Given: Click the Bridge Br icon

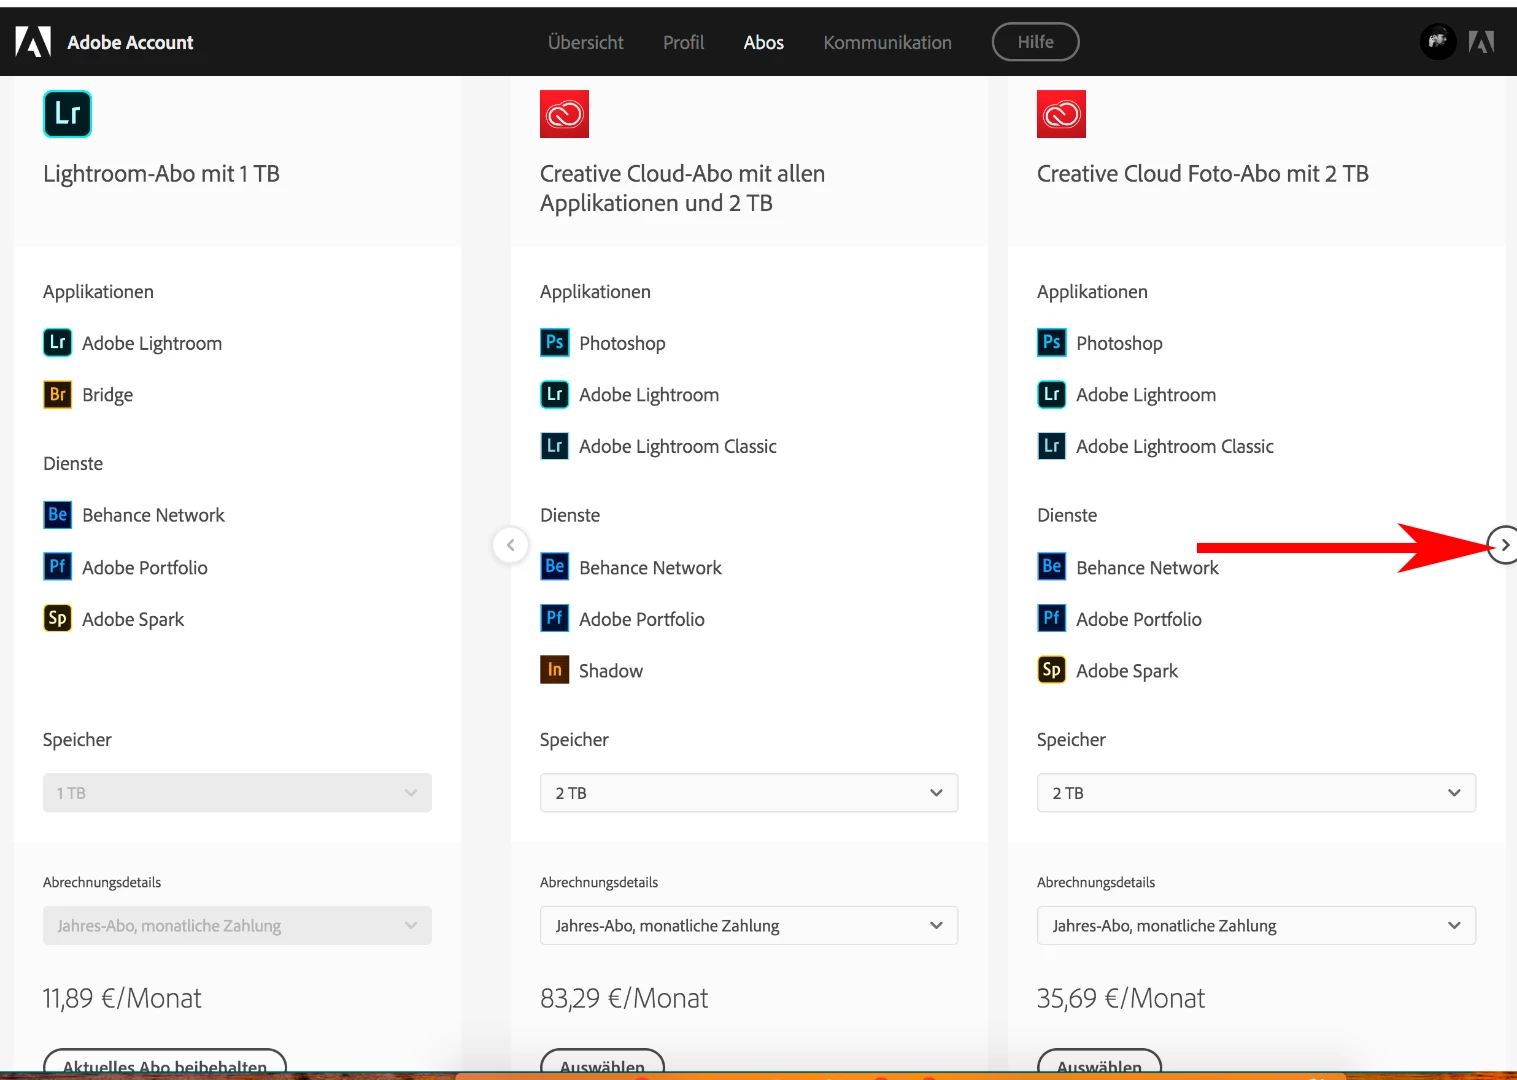Looking at the screenshot, I should click(x=58, y=394).
